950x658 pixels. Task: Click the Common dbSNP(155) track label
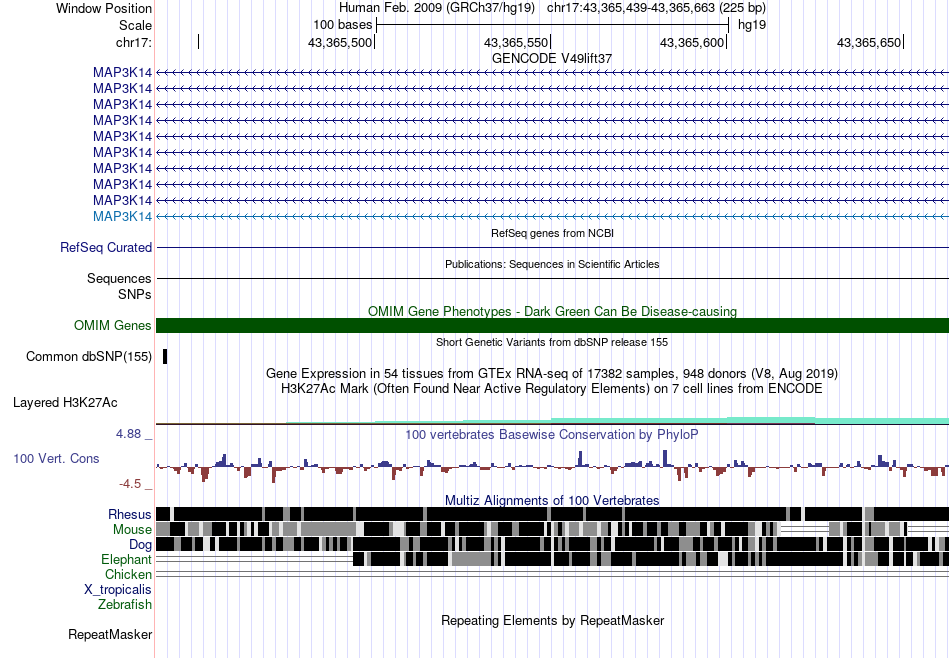(89, 357)
